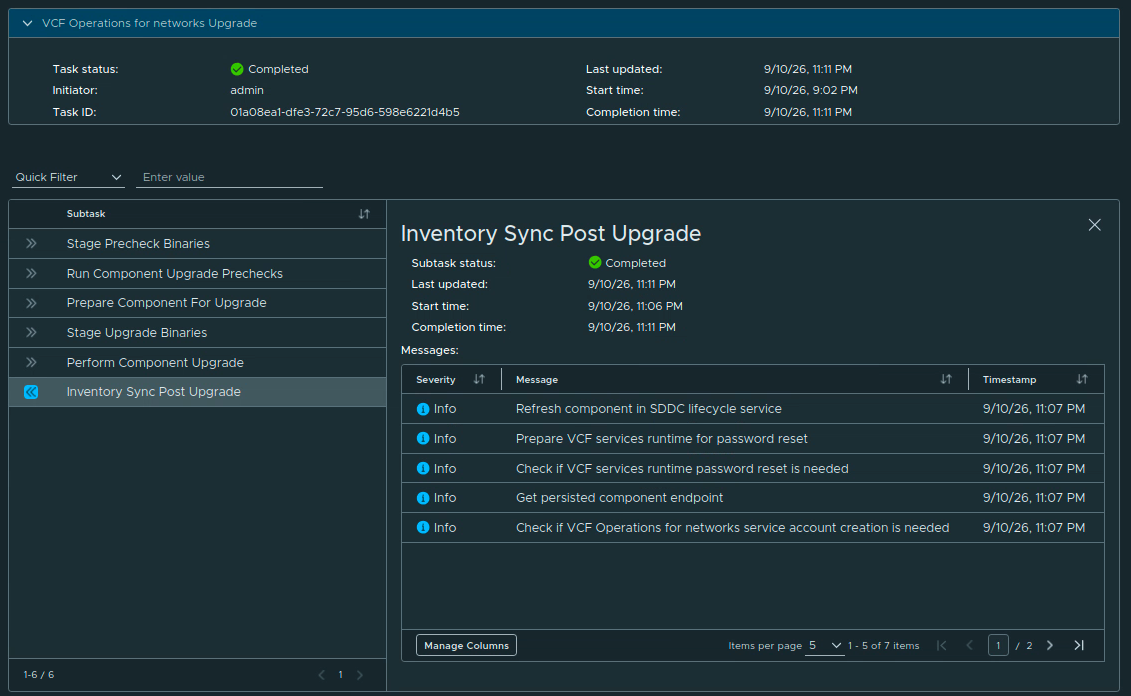Image resolution: width=1131 pixels, height=696 pixels.
Task: Close the Inventory Sync Post Upgrade detail panel
Action: pyautogui.click(x=1094, y=225)
